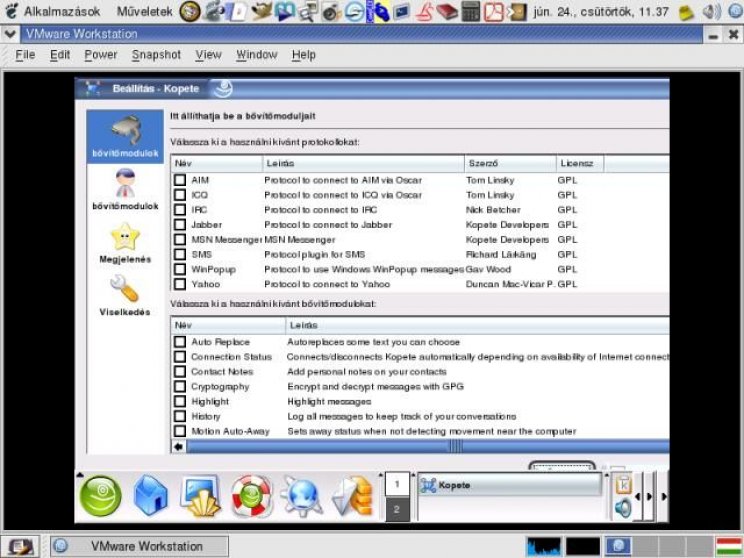Select the plug icon bővítőmodulok sidebar entry

[125, 136]
